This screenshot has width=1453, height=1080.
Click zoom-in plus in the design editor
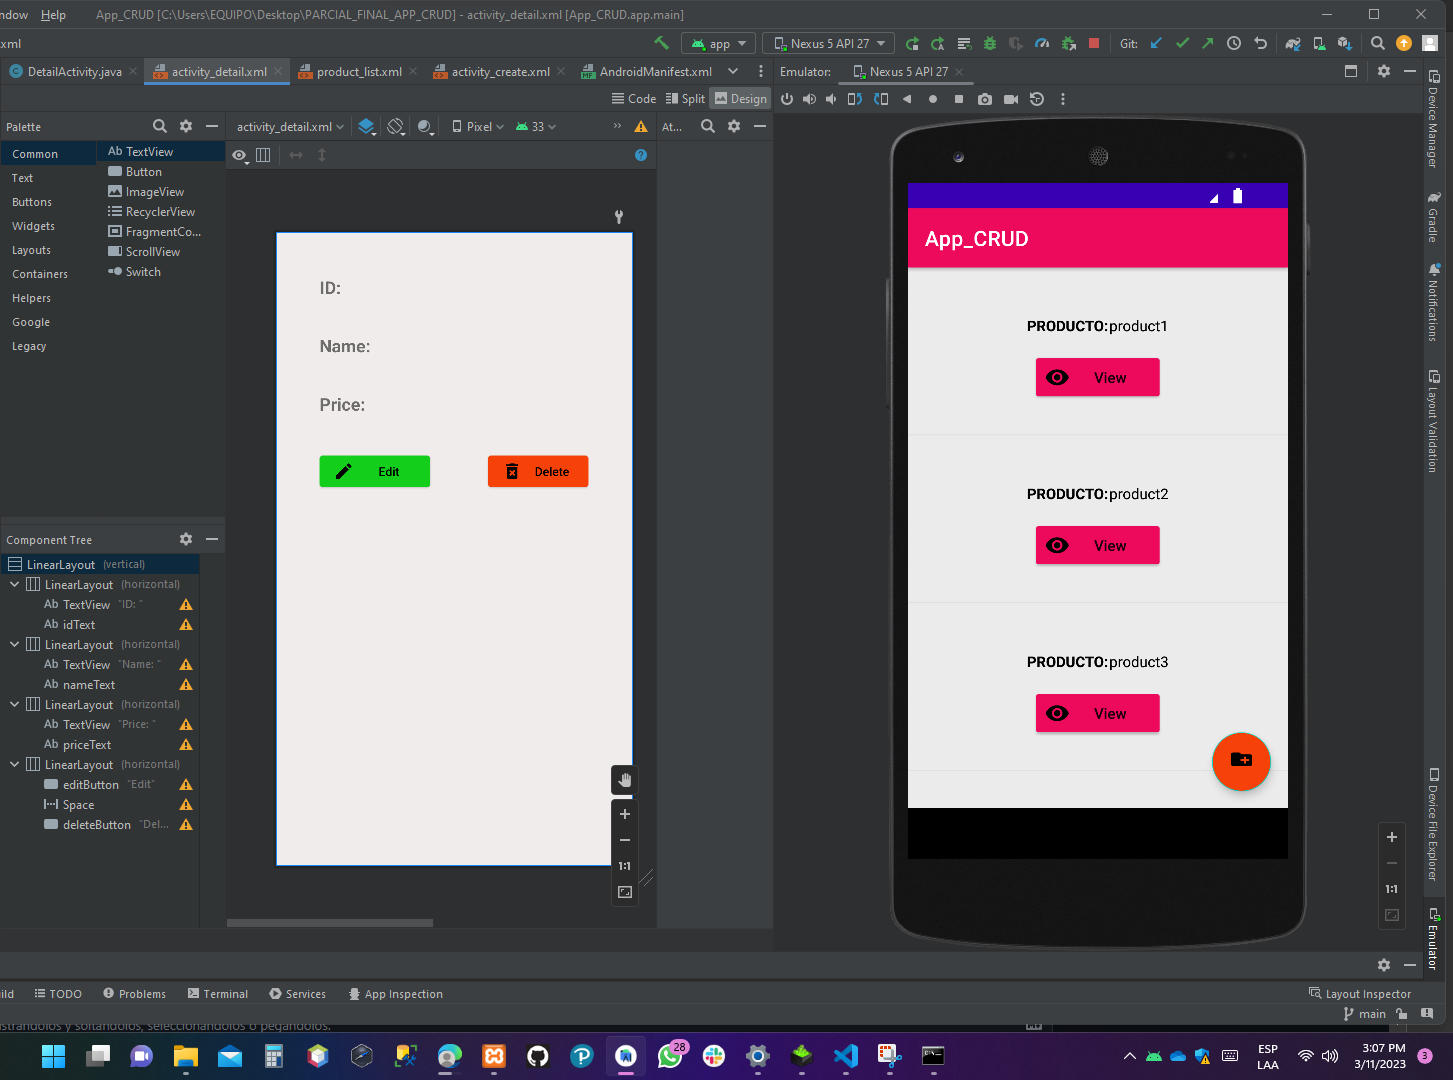click(624, 814)
